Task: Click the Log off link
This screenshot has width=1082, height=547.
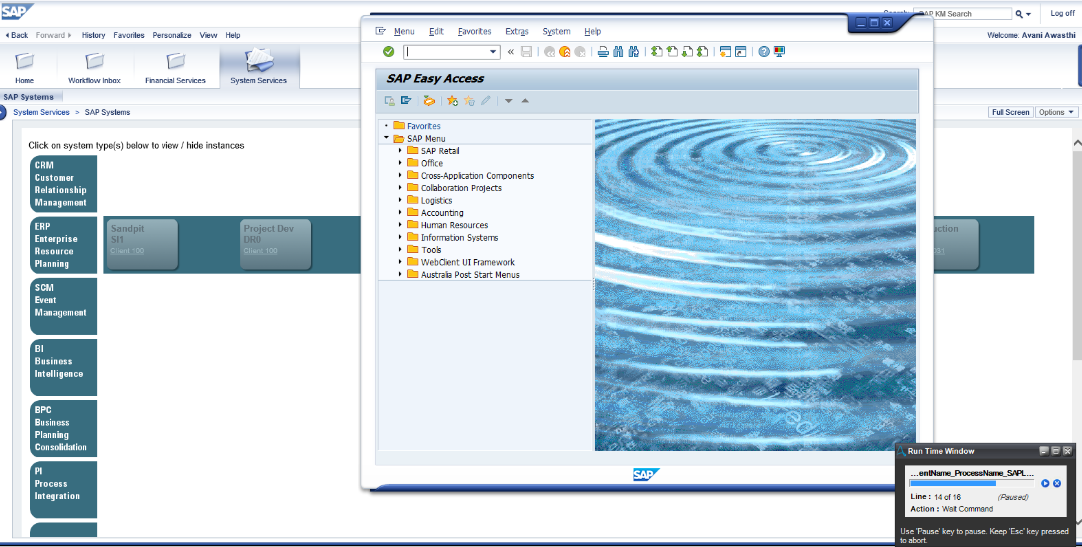Action: 1062,13
